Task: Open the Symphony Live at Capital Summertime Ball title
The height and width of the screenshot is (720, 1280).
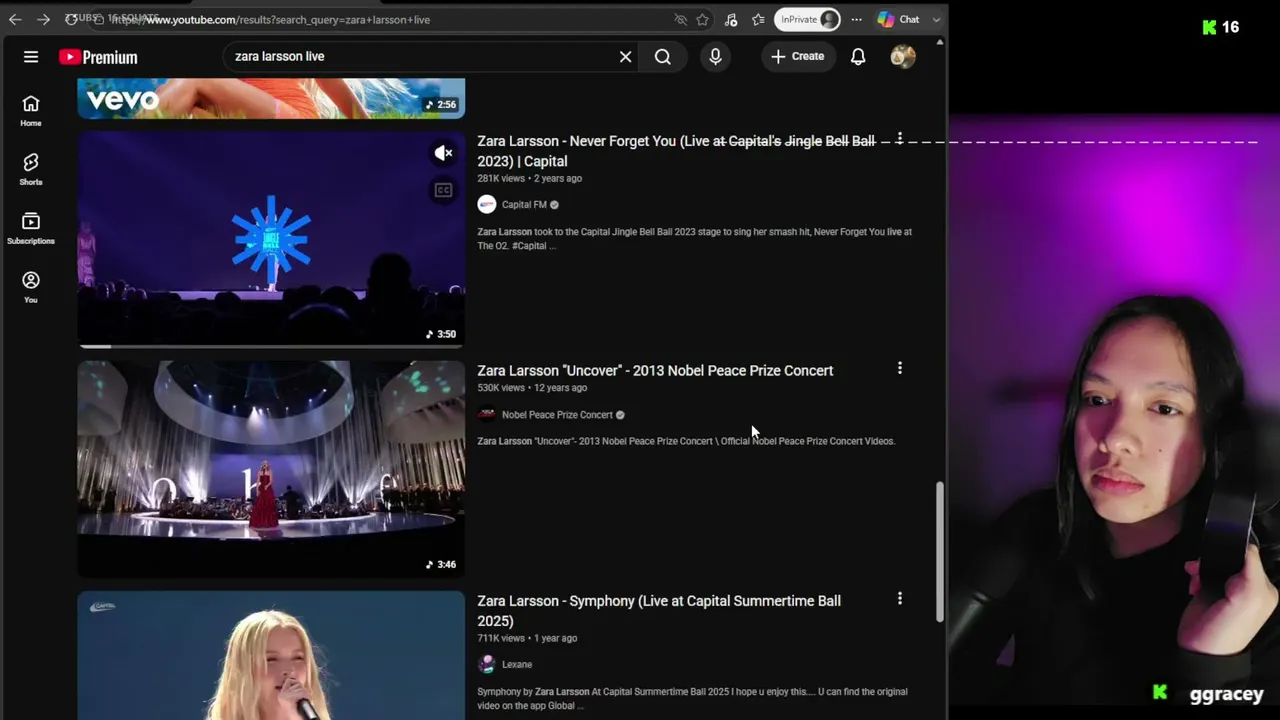Action: pyautogui.click(x=659, y=611)
